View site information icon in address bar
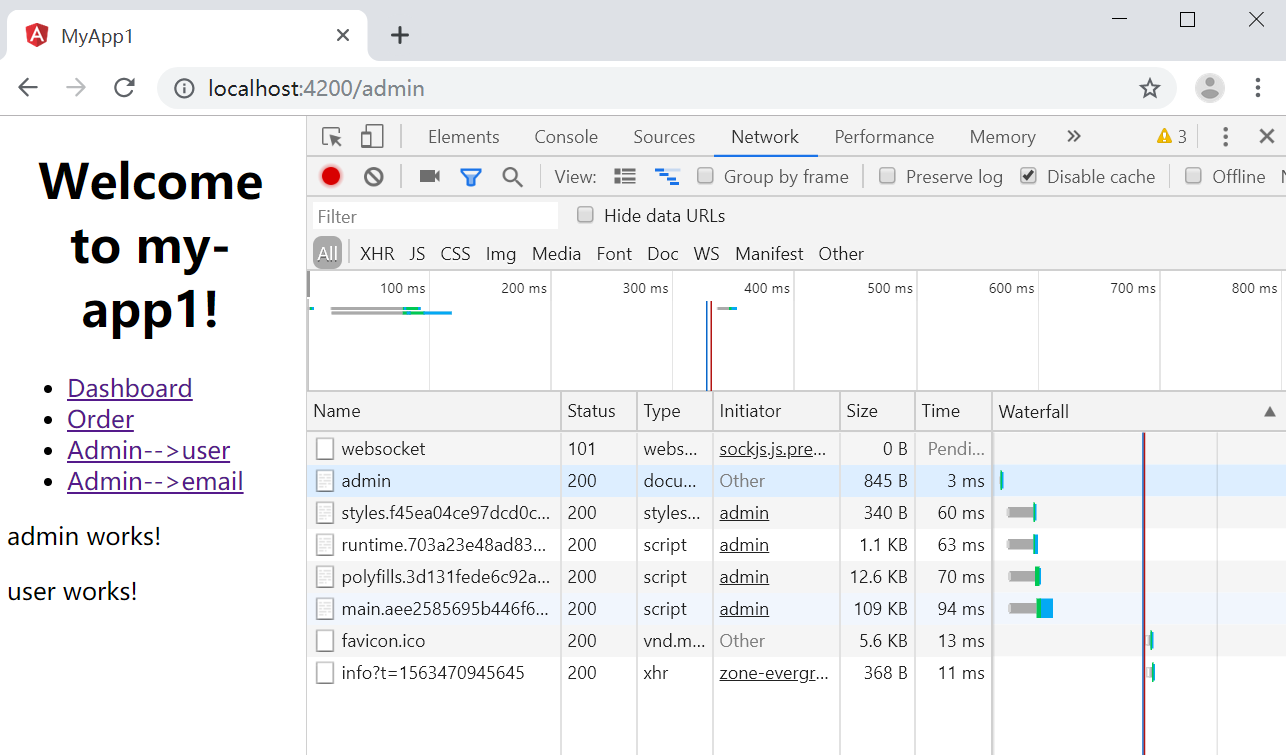 pyautogui.click(x=184, y=88)
